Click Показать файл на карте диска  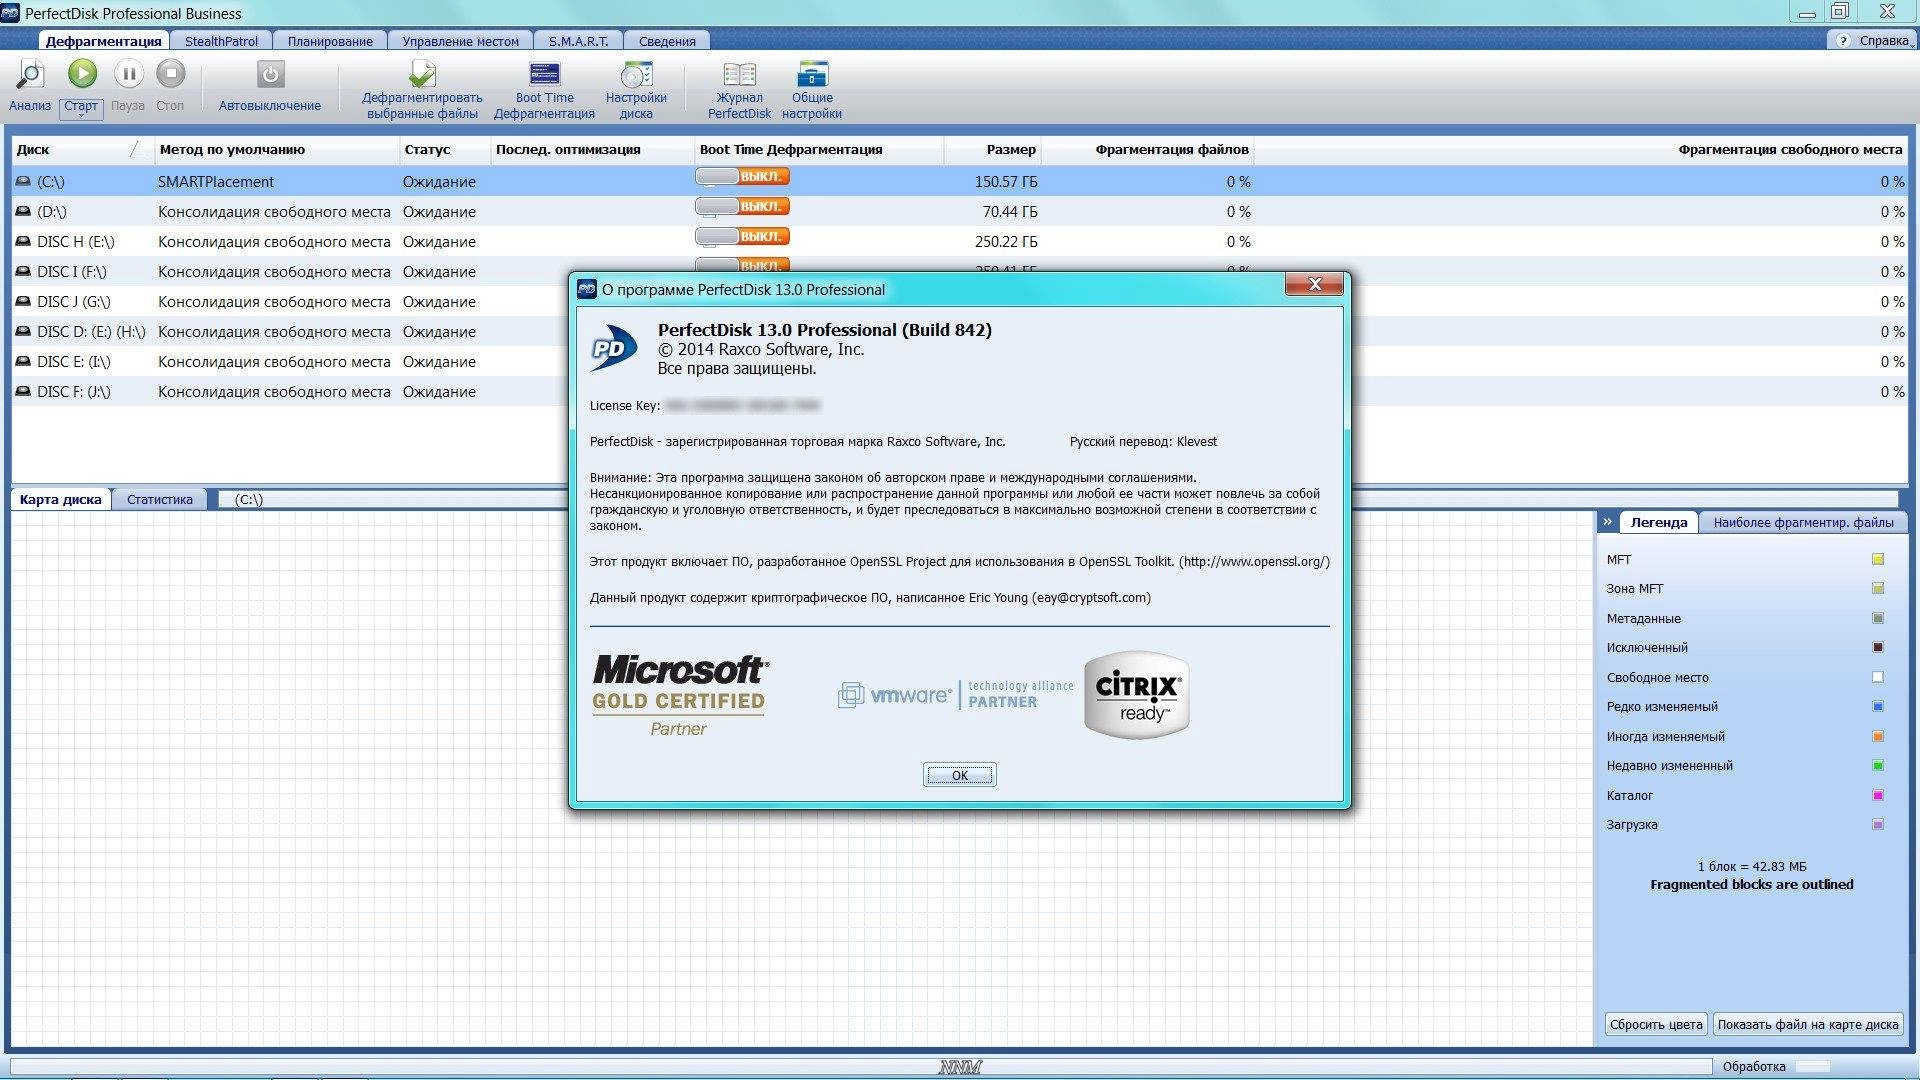pos(1808,1024)
